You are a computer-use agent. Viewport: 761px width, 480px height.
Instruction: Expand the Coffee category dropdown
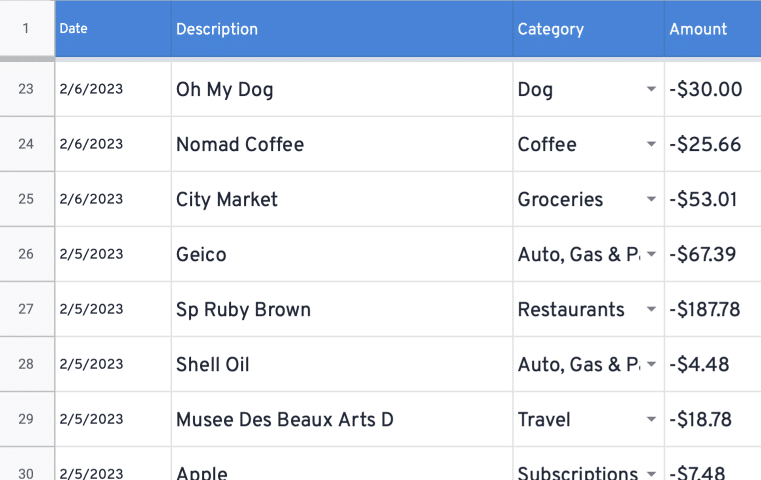(x=651, y=144)
